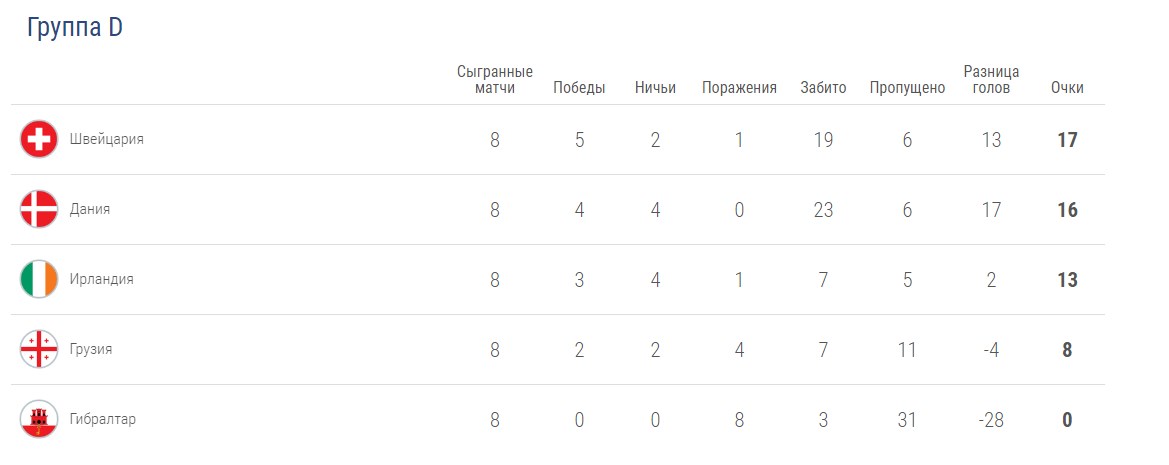The image size is (1169, 465).
Task: Click the Switzerland flag icon
Action: (x=39, y=139)
